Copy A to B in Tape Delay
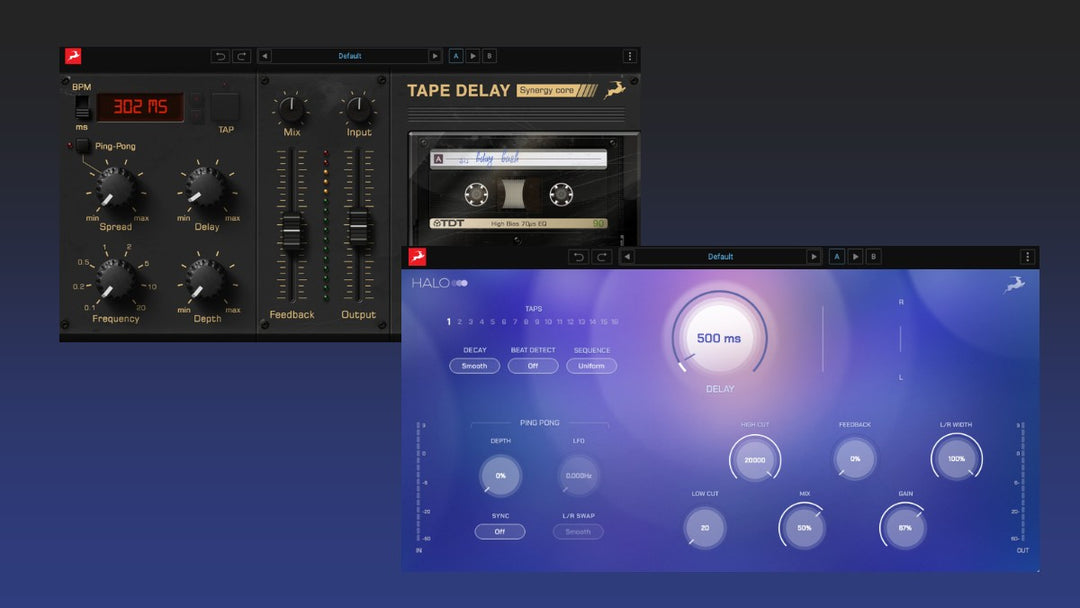The height and width of the screenshot is (608, 1080). (472, 56)
